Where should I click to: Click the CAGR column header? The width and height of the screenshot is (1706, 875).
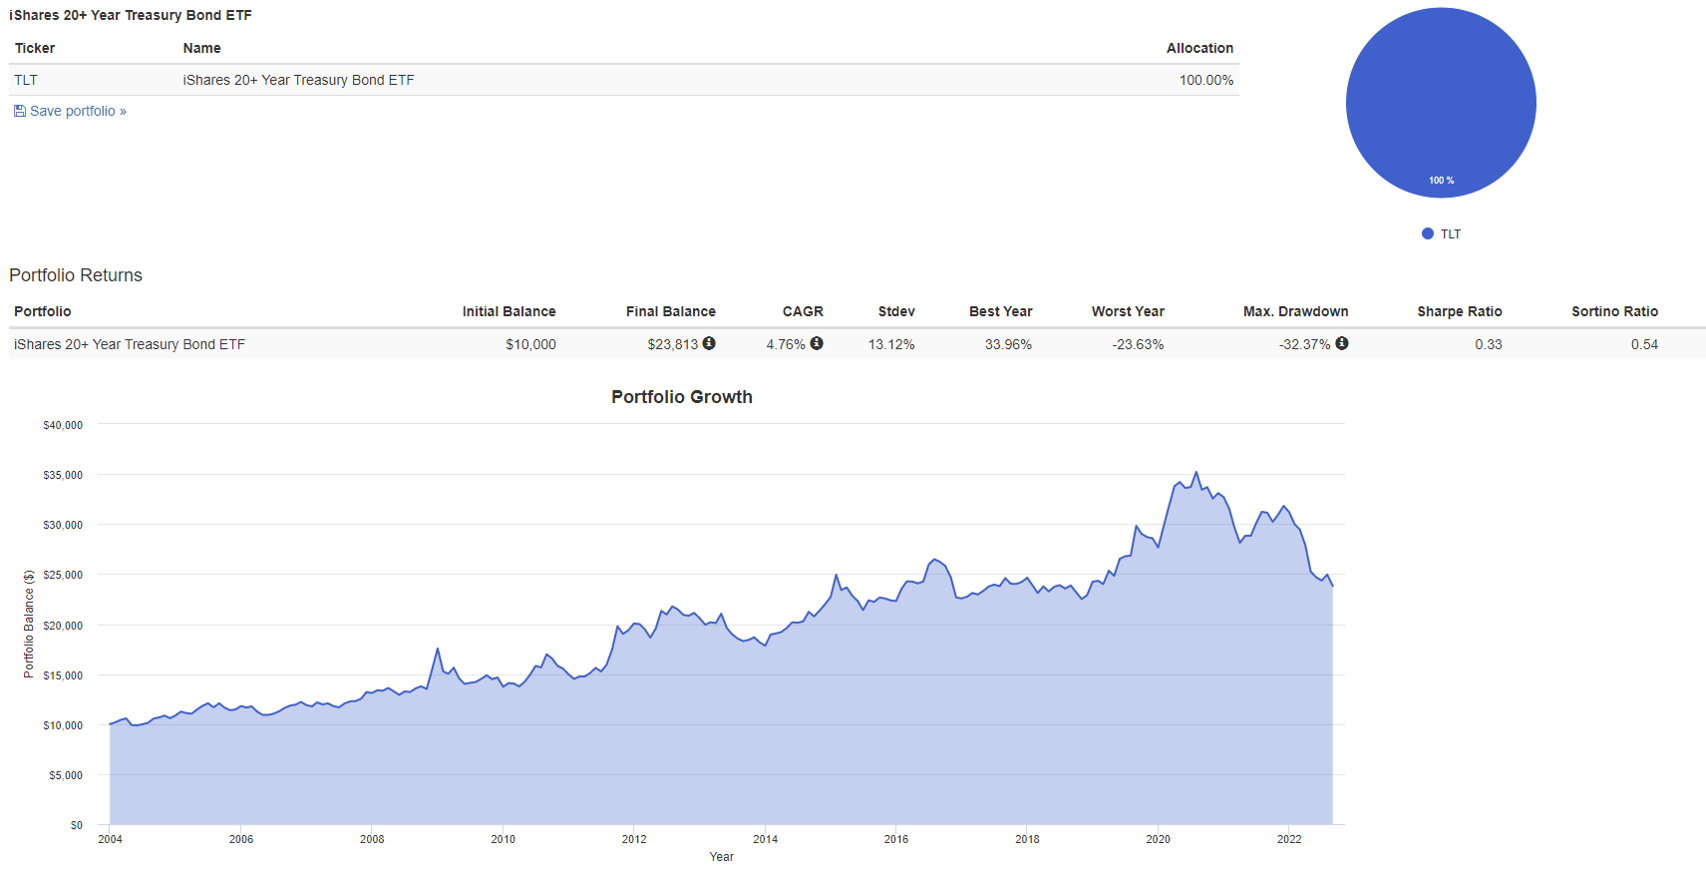coord(803,311)
